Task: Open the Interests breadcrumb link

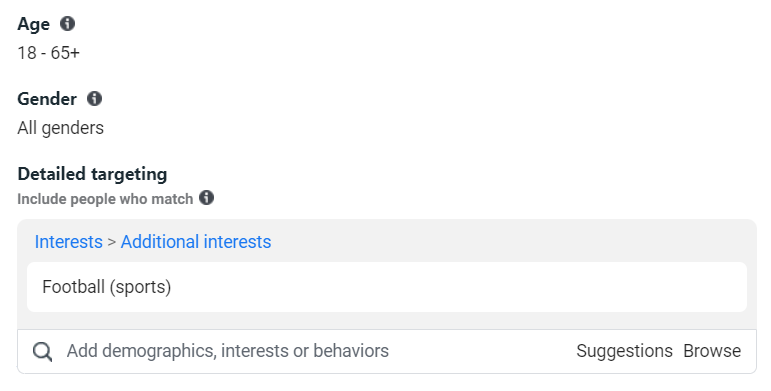Action: pyautogui.click(x=69, y=242)
